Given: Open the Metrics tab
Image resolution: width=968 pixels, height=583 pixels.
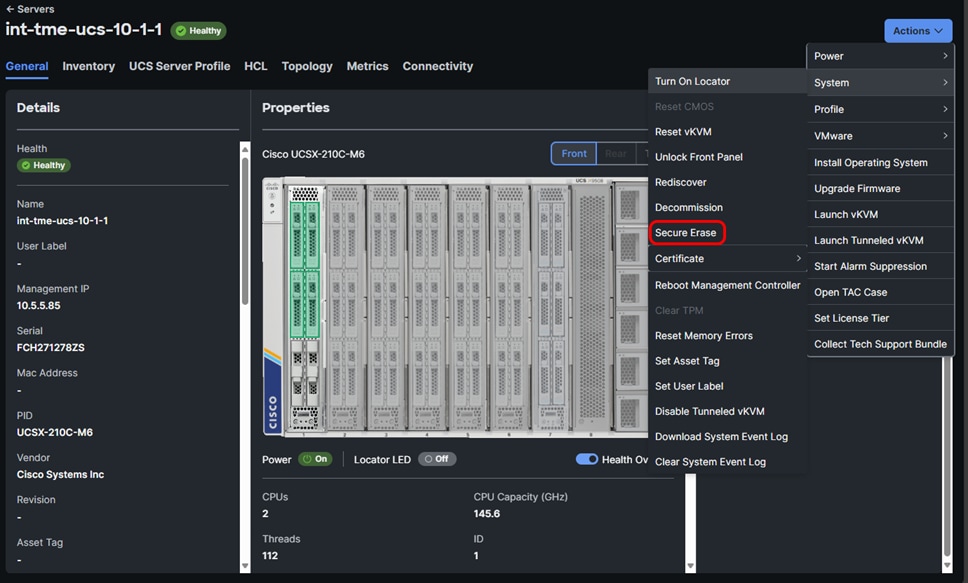Looking at the screenshot, I should [x=367, y=66].
